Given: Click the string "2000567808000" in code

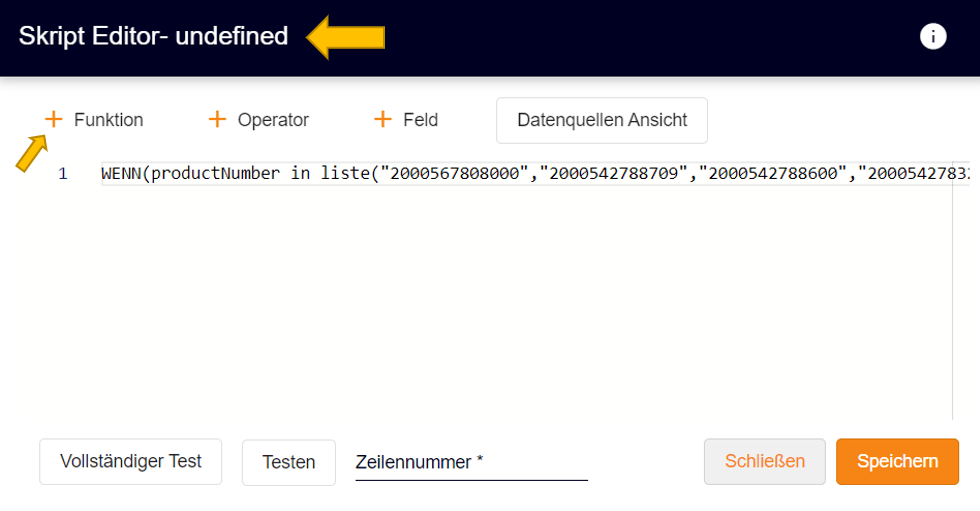Looking at the screenshot, I should click(x=454, y=173).
